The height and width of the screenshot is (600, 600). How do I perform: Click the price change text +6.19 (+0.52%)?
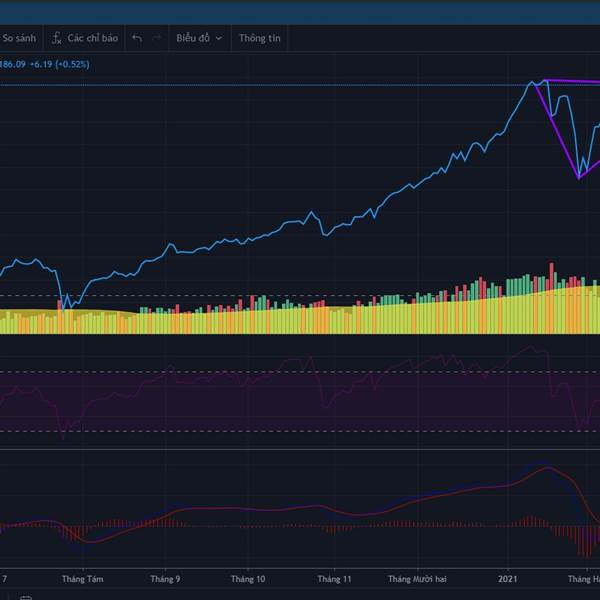coord(61,65)
